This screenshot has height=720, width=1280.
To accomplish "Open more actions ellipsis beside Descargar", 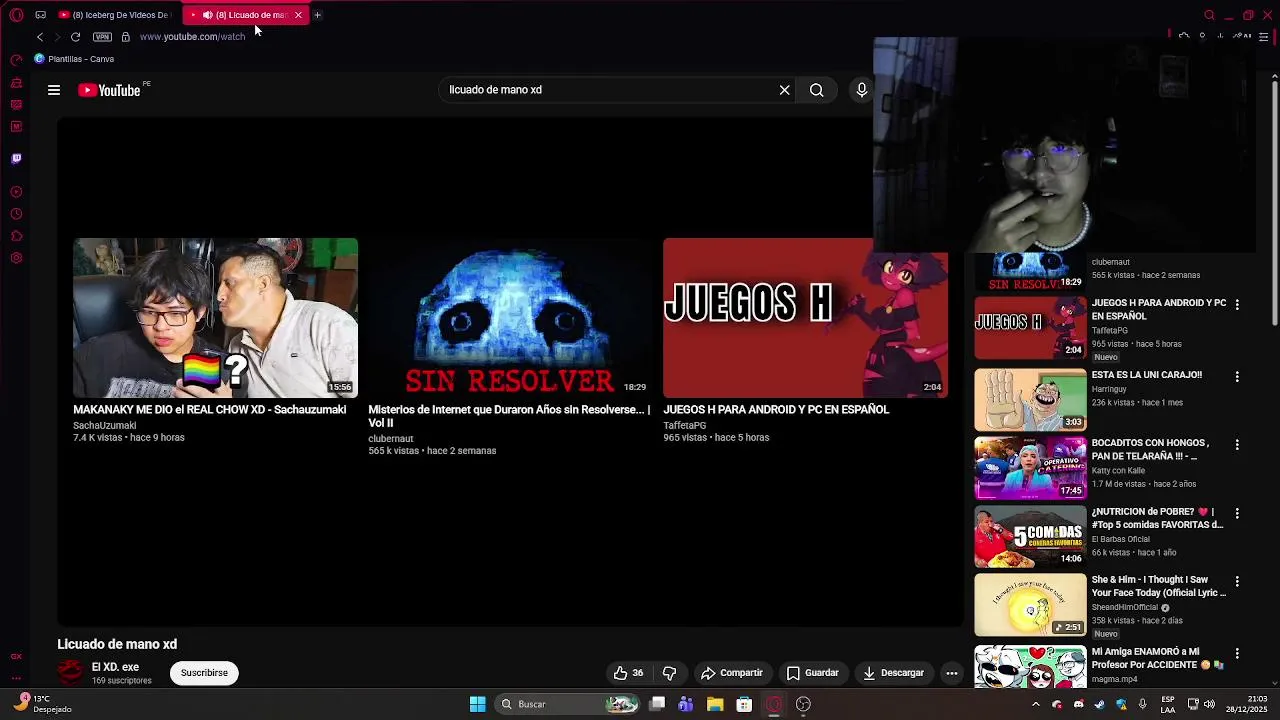I will point(952,673).
